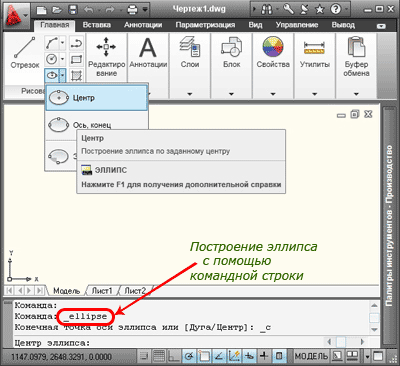Screen dimensions: 400x366
Task: Switch to the Главная ribbon tab
Action: click(55, 25)
